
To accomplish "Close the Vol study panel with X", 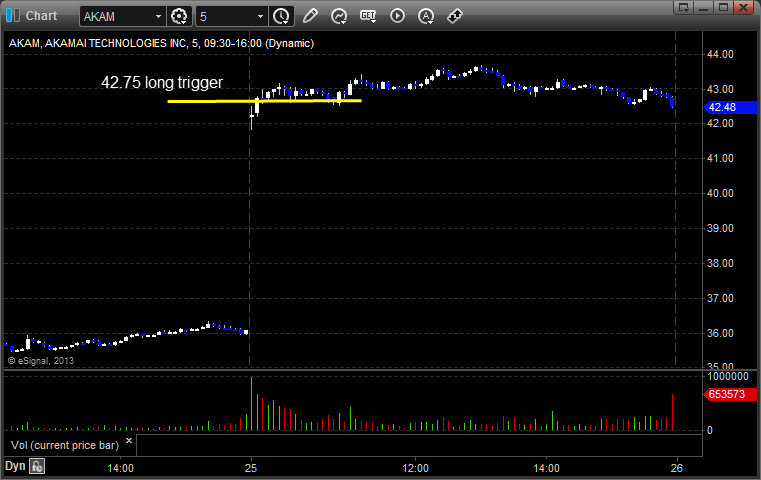I will pos(129,441).
